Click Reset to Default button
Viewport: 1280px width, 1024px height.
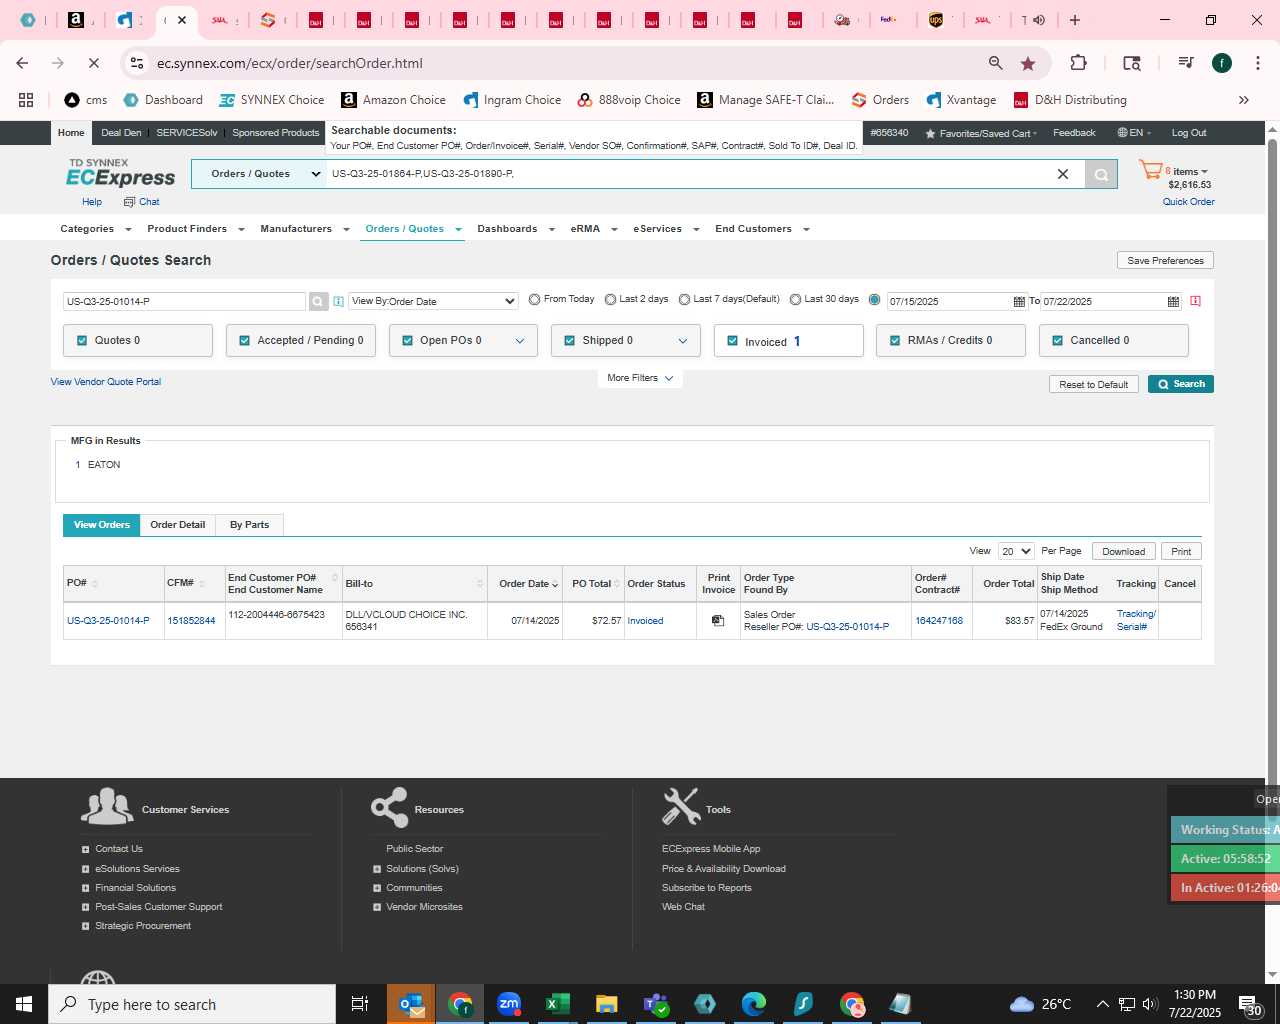click(x=1093, y=384)
